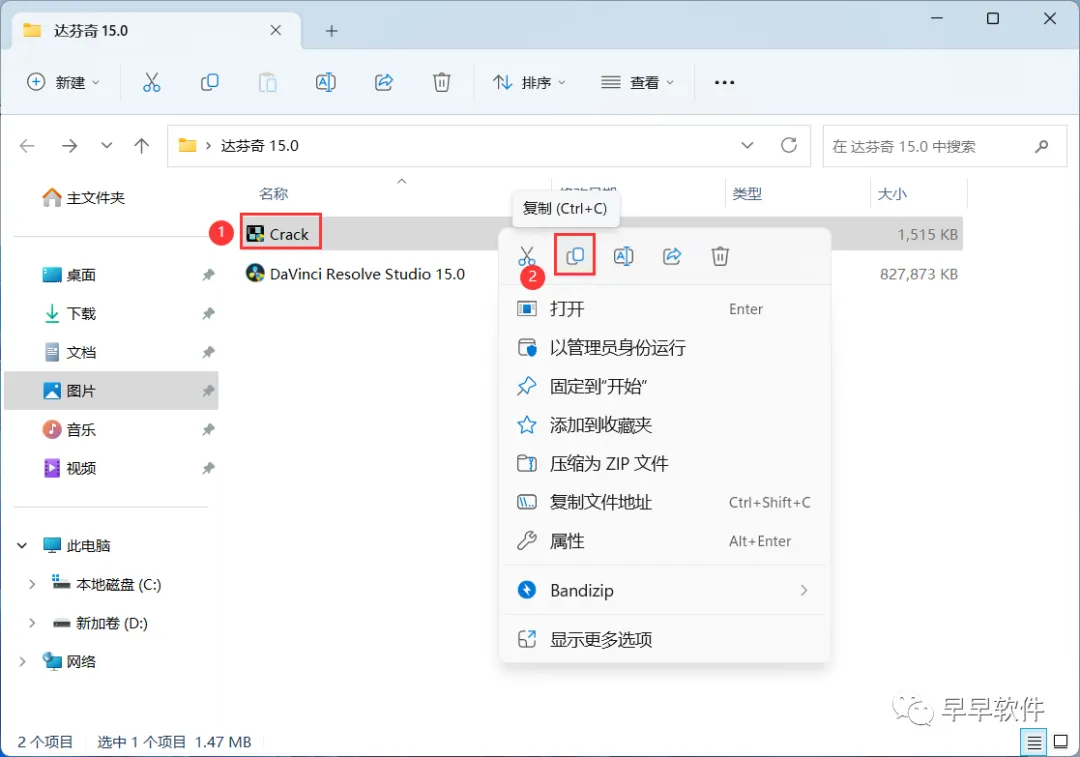Expand the address bar history dropdown
This screenshot has width=1080, height=757.
coord(747,145)
